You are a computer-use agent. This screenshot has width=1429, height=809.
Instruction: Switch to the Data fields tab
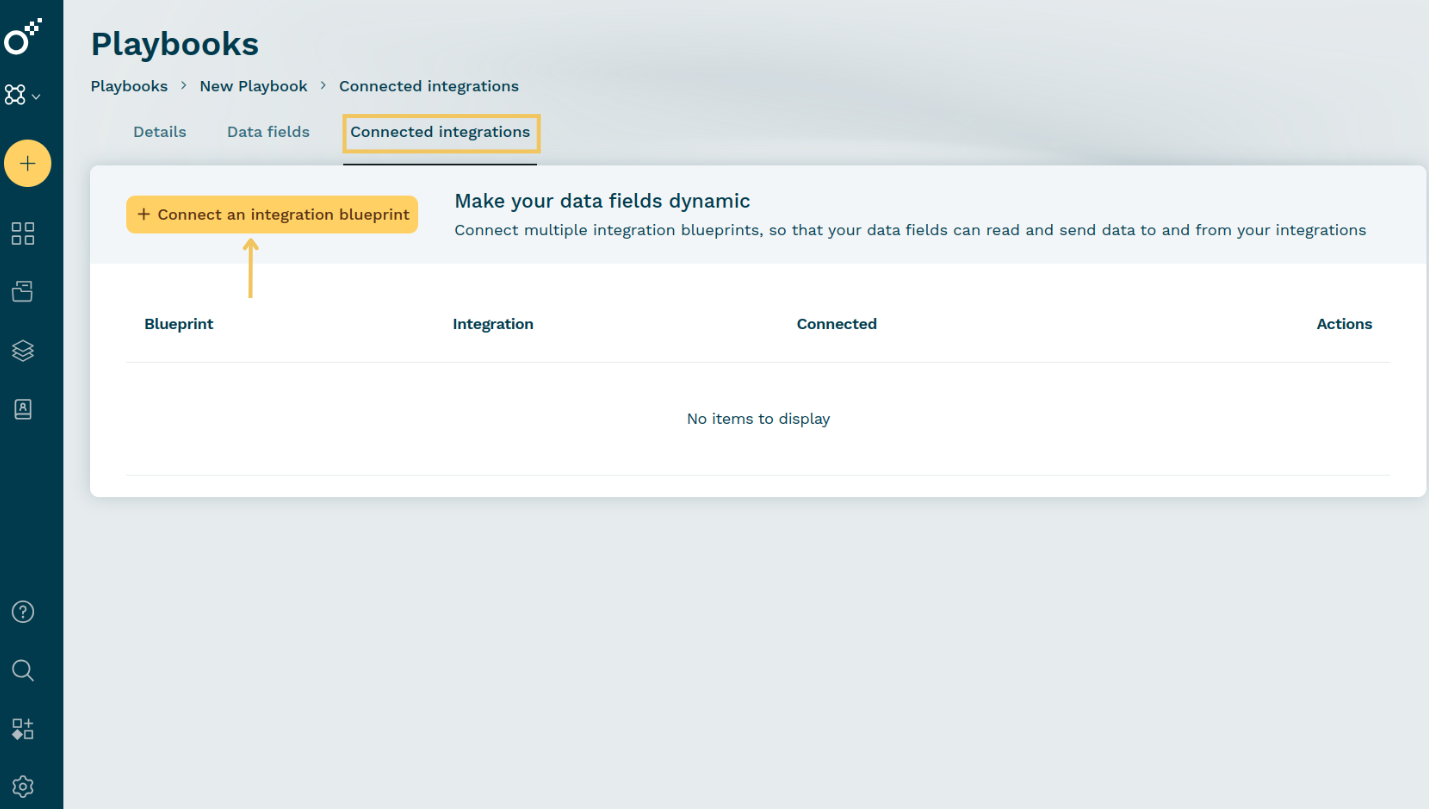[268, 132]
